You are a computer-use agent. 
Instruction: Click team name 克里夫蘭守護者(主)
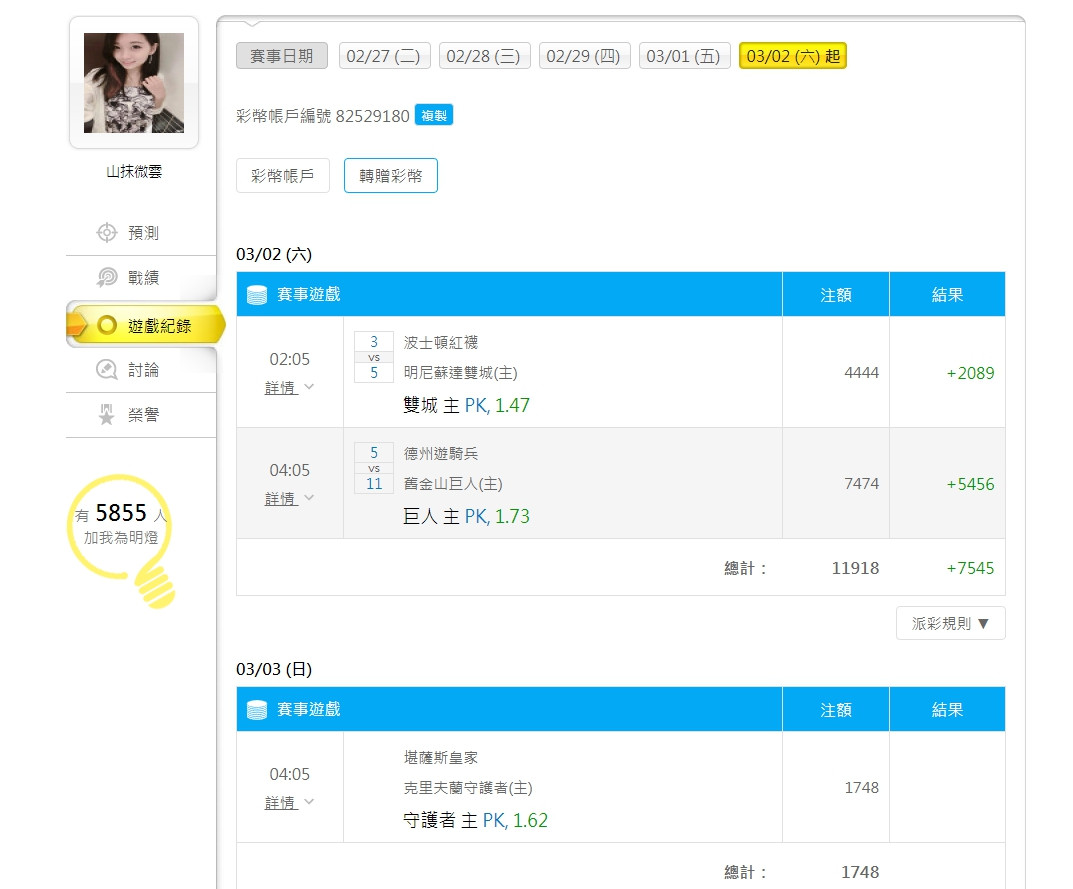pos(468,788)
